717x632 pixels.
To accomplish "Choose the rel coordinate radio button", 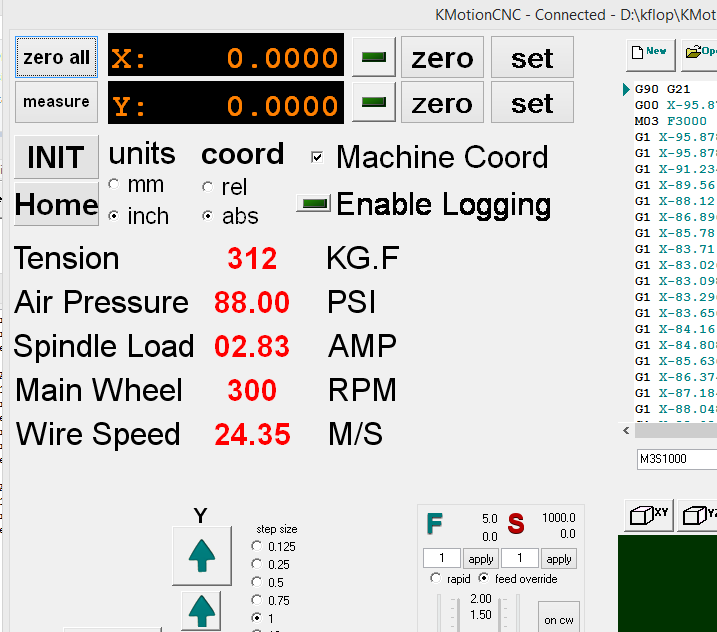I will (x=208, y=187).
